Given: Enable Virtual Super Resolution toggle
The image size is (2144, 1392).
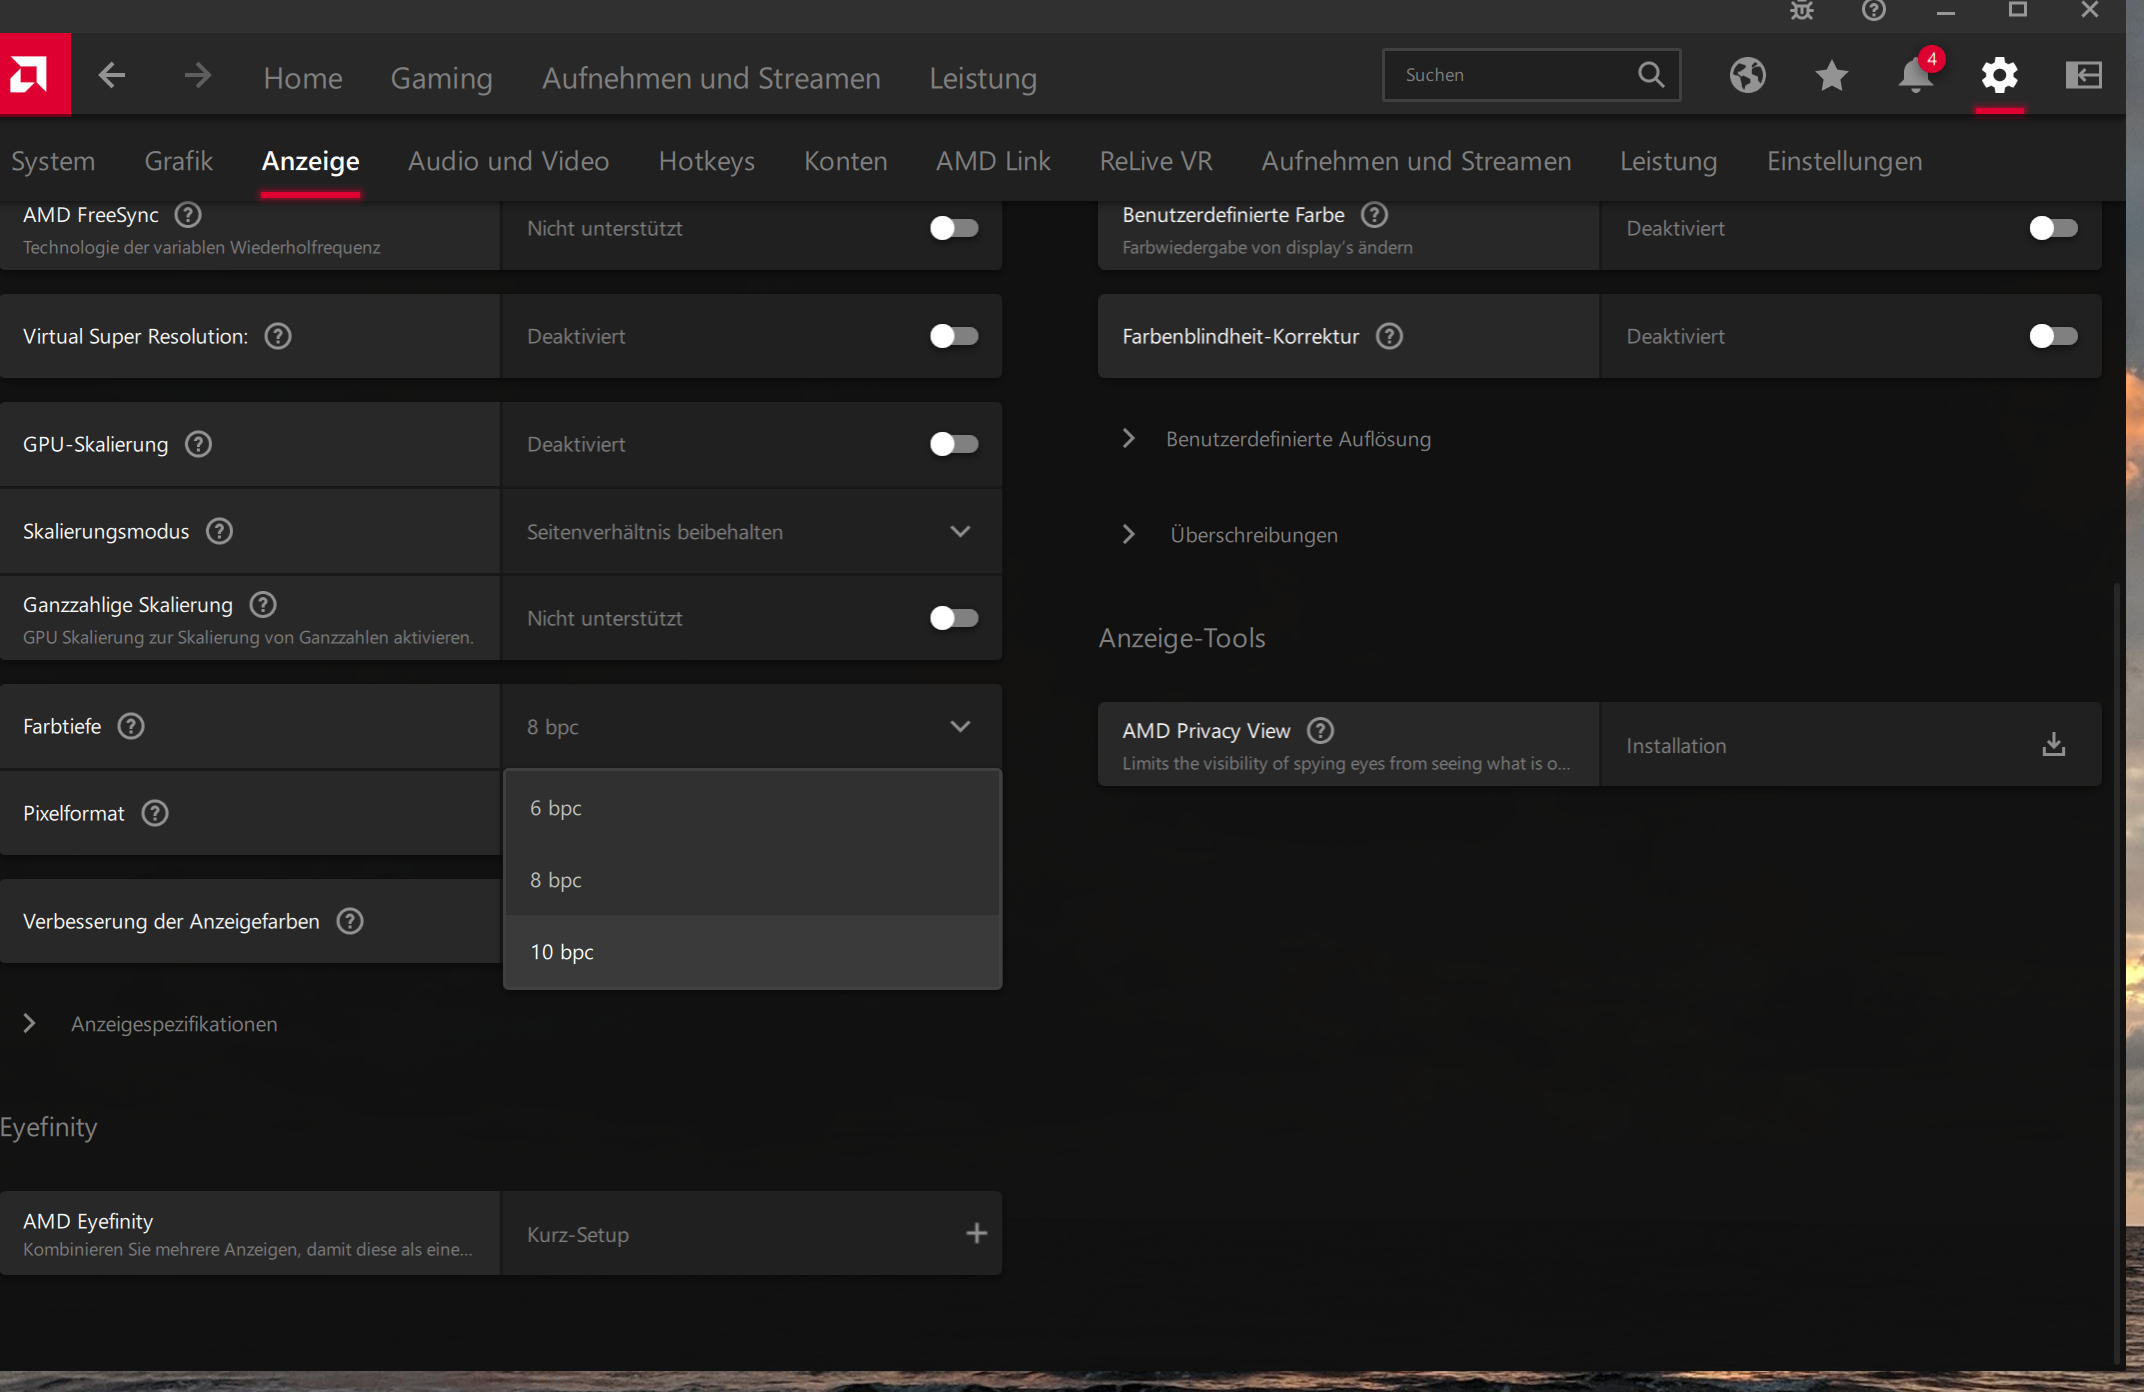Looking at the screenshot, I should coord(953,336).
